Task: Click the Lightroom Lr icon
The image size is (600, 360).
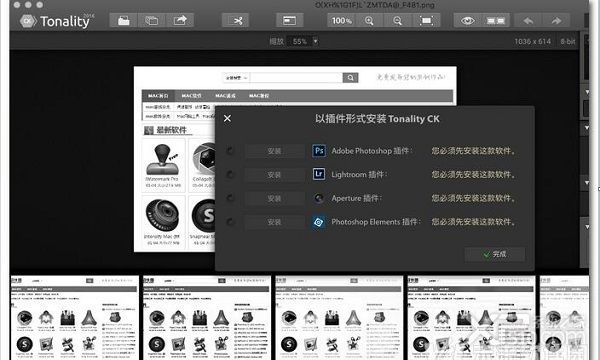Action: click(x=319, y=174)
